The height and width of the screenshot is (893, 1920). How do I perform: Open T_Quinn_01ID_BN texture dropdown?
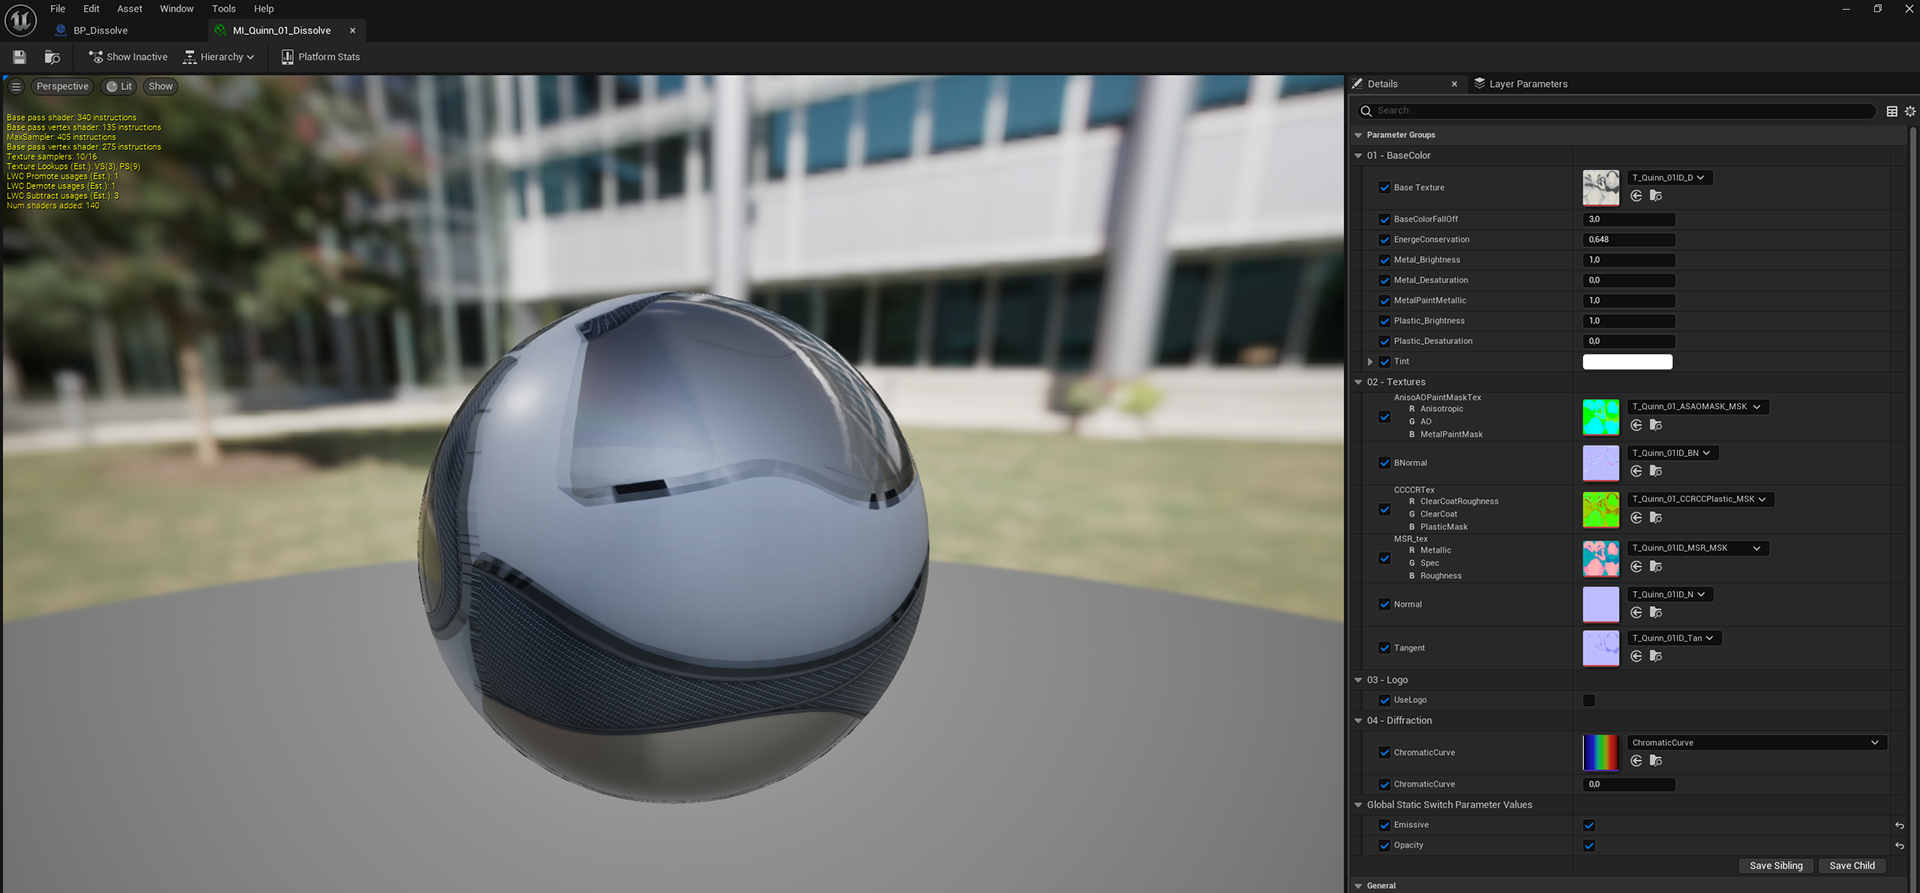click(x=1672, y=453)
